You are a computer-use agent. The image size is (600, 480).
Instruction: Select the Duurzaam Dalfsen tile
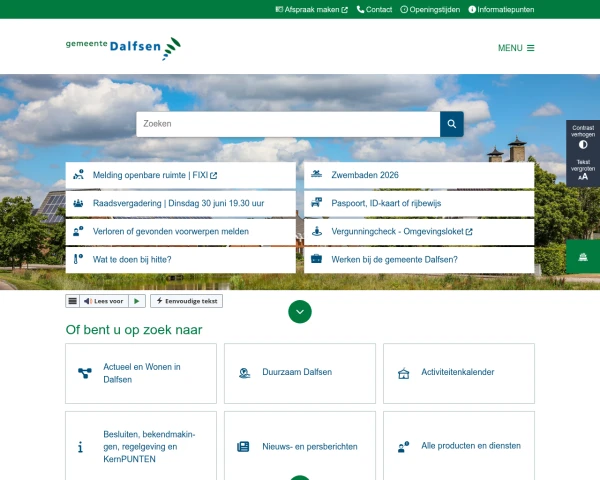[x=300, y=373]
